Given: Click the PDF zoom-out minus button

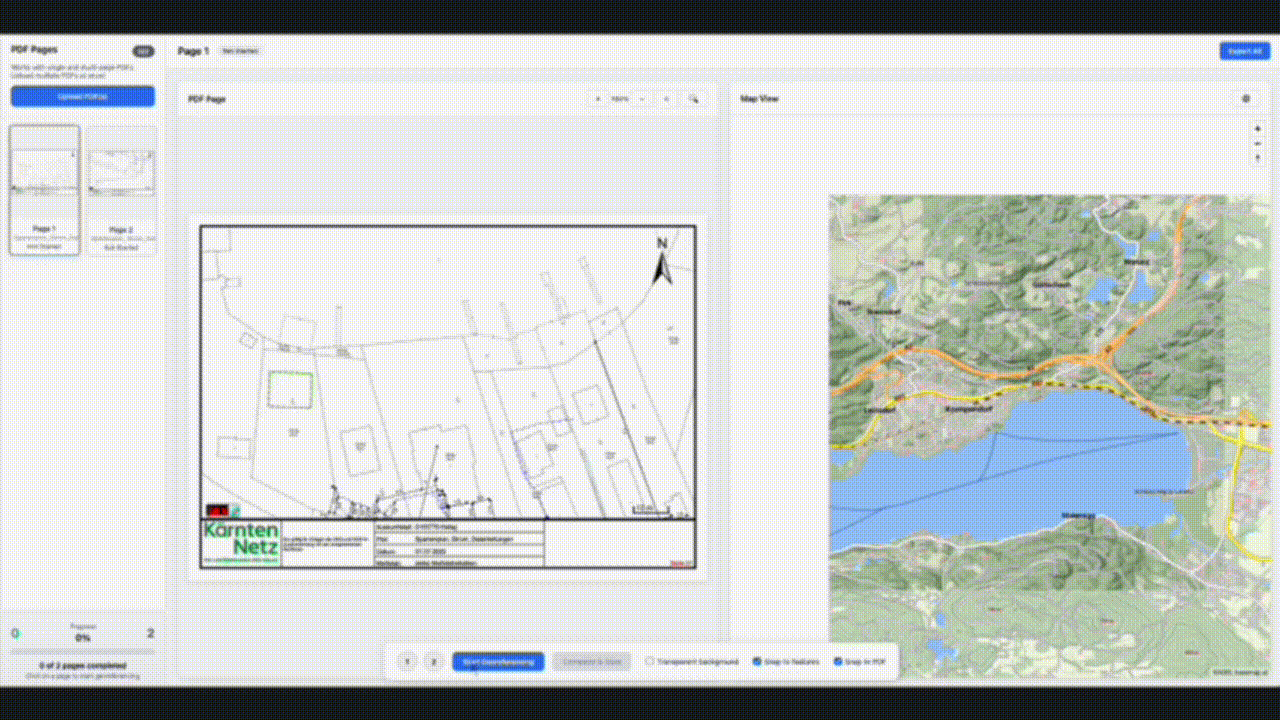Looking at the screenshot, I should click(x=642, y=99).
